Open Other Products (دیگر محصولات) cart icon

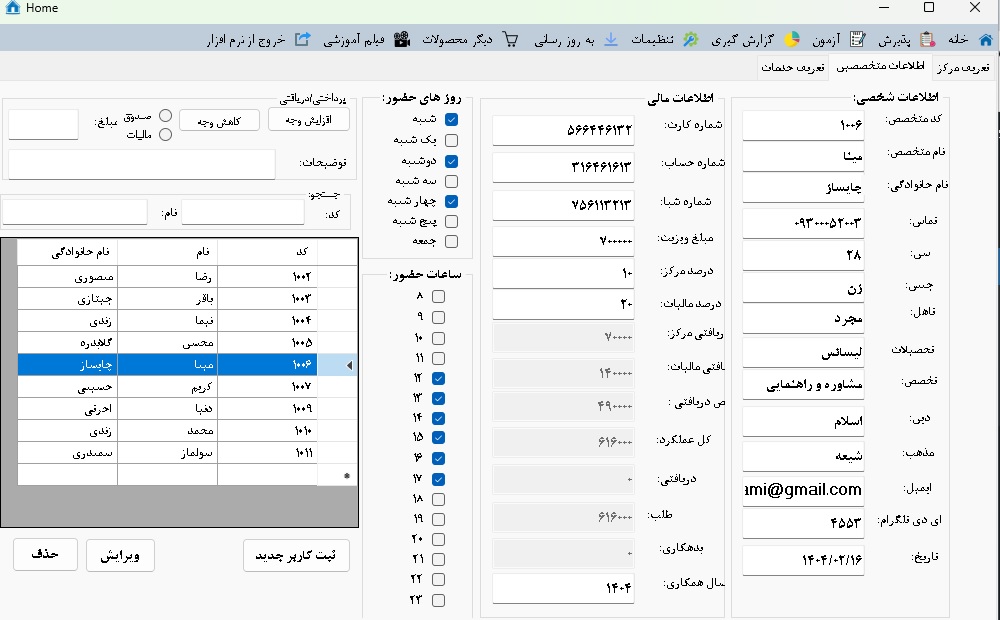point(510,40)
